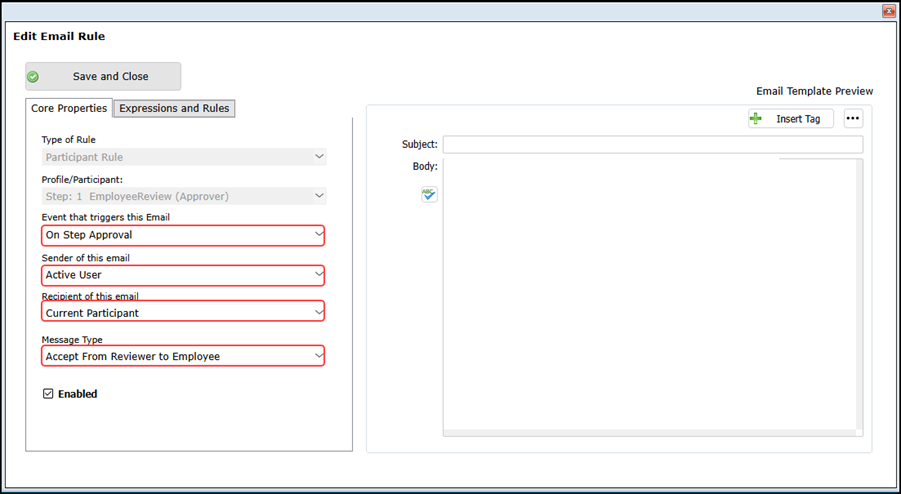Close the Edit Email Rule window
Viewport: 901px width, 494px height.
click(888, 11)
